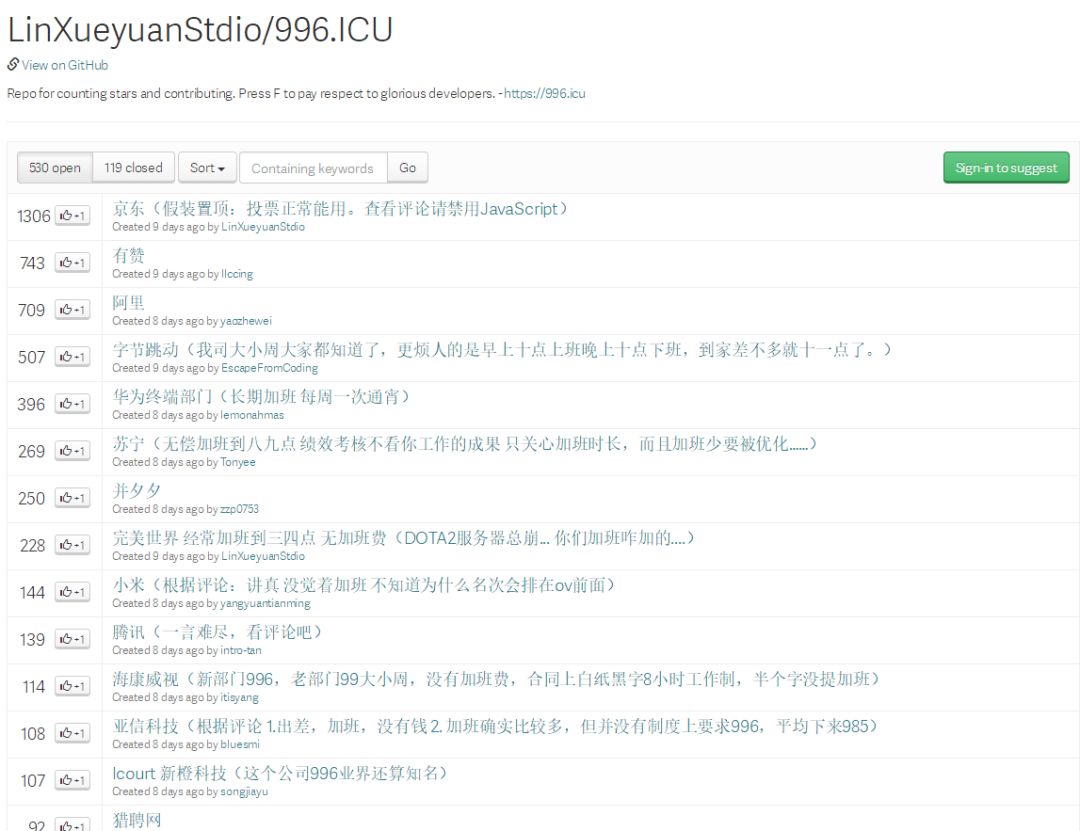
Task: Give +1 to the 阿里 entry
Action: [x=72, y=310]
